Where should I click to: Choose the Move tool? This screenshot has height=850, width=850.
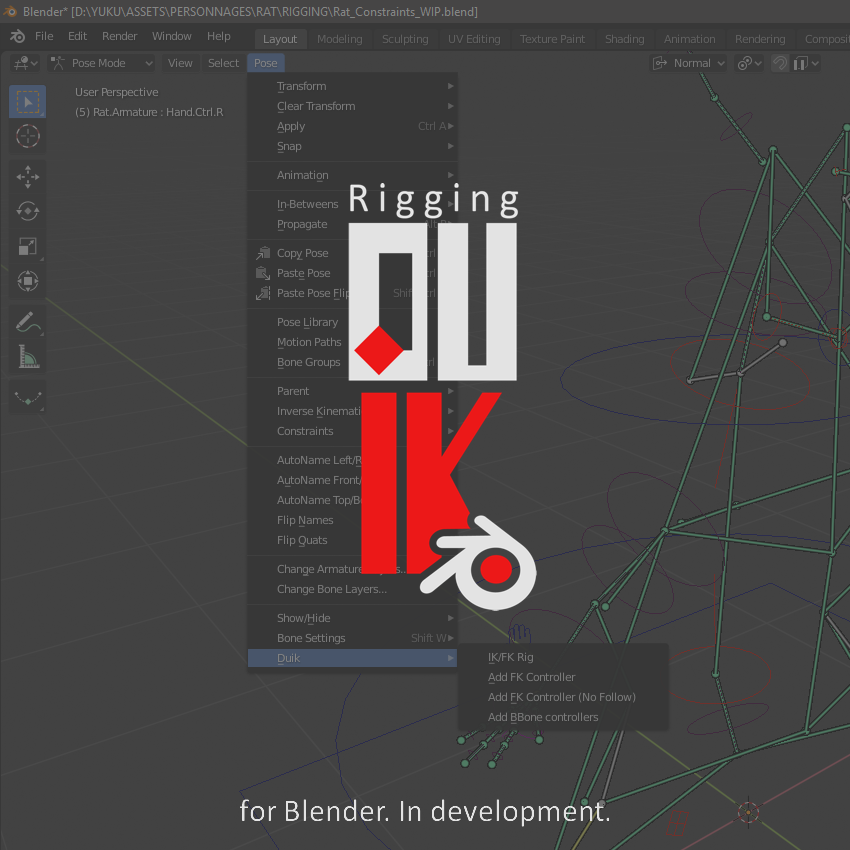[x=27, y=177]
